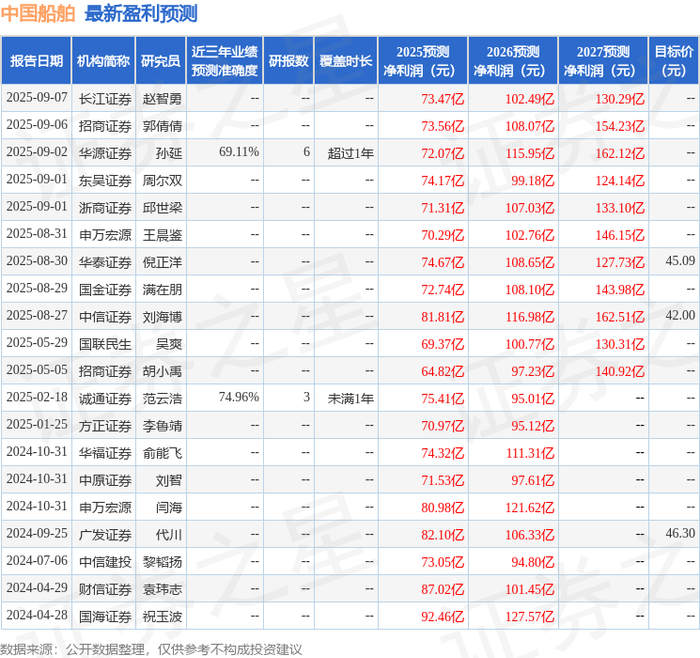
Task: Select date cell 2025-08-31
Action: pos(37,233)
